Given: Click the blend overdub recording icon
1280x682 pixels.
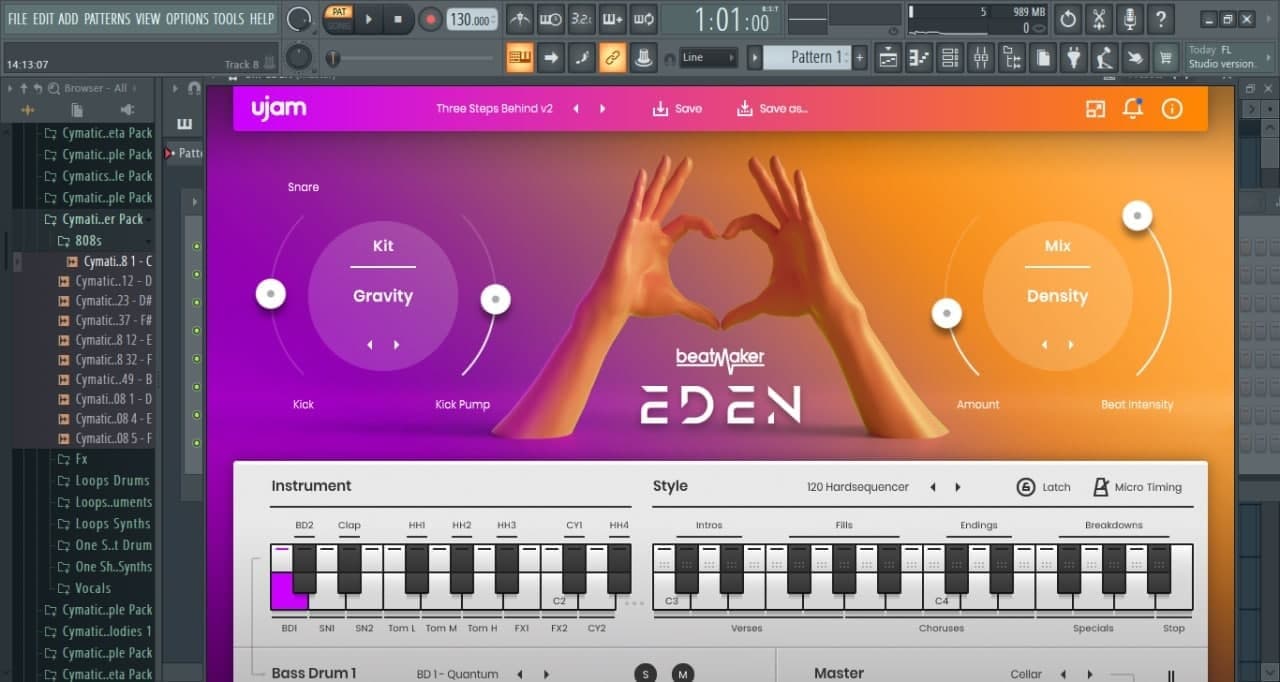Looking at the screenshot, I should click(613, 18).
